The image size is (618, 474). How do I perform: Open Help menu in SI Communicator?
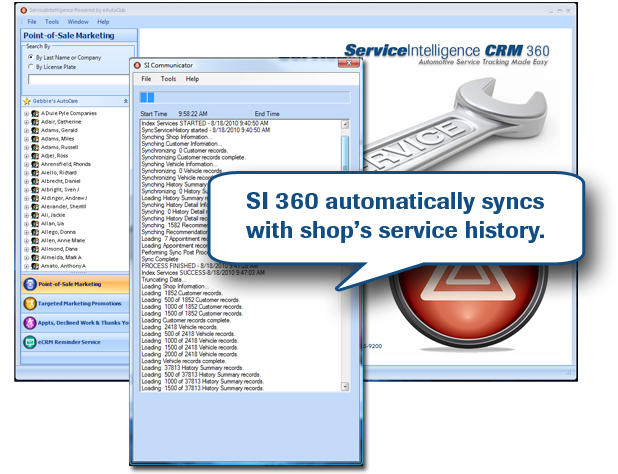(192, 79)
